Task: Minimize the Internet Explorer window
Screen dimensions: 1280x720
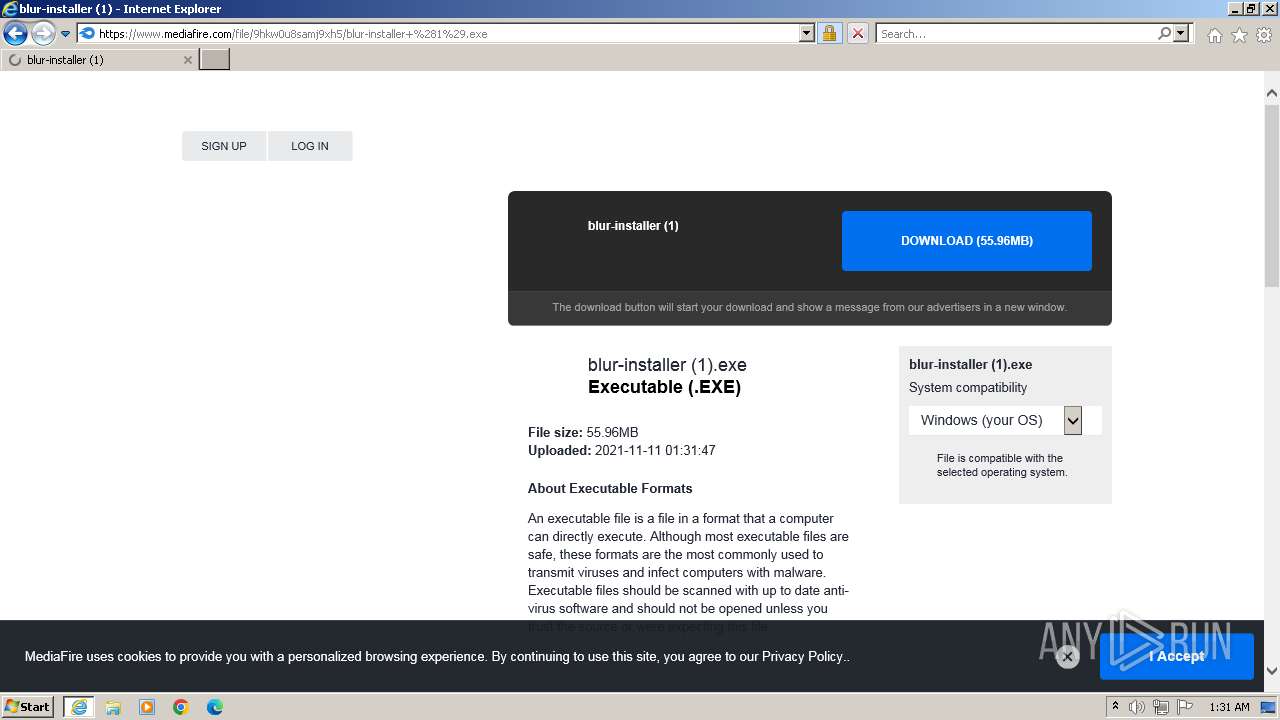Action: (1235, 9)
